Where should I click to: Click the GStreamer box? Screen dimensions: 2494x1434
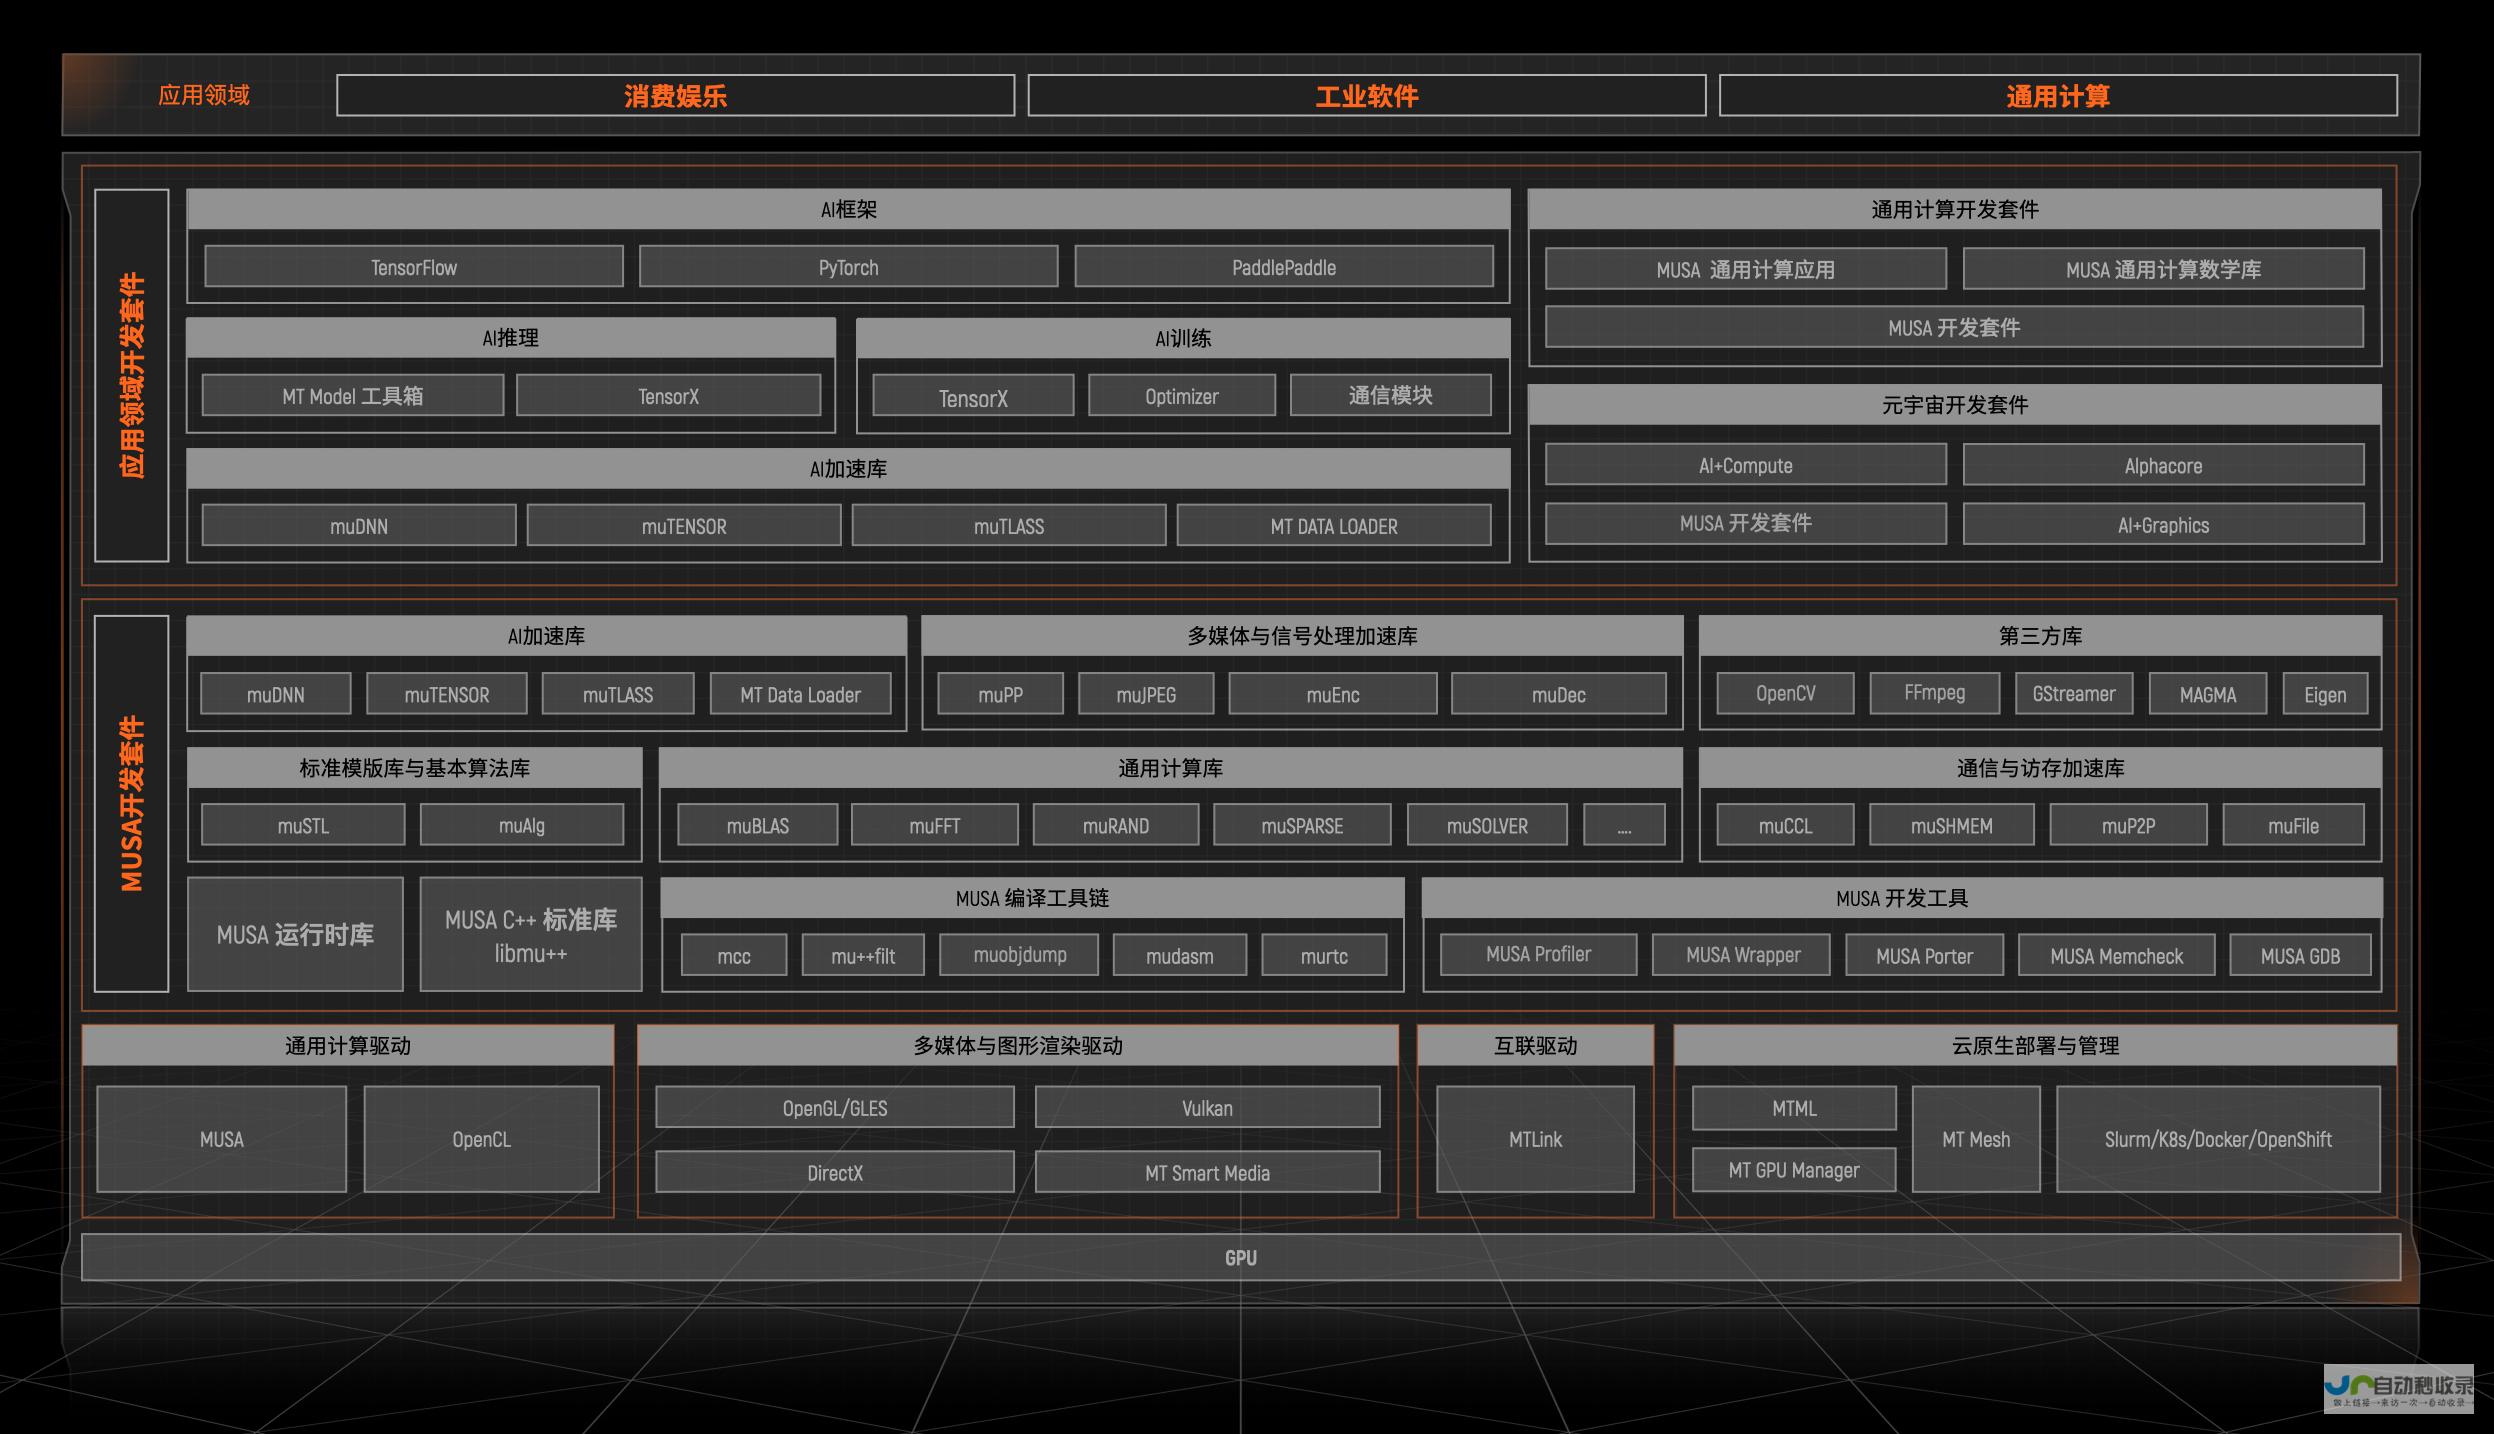(x=2074, y=693)
